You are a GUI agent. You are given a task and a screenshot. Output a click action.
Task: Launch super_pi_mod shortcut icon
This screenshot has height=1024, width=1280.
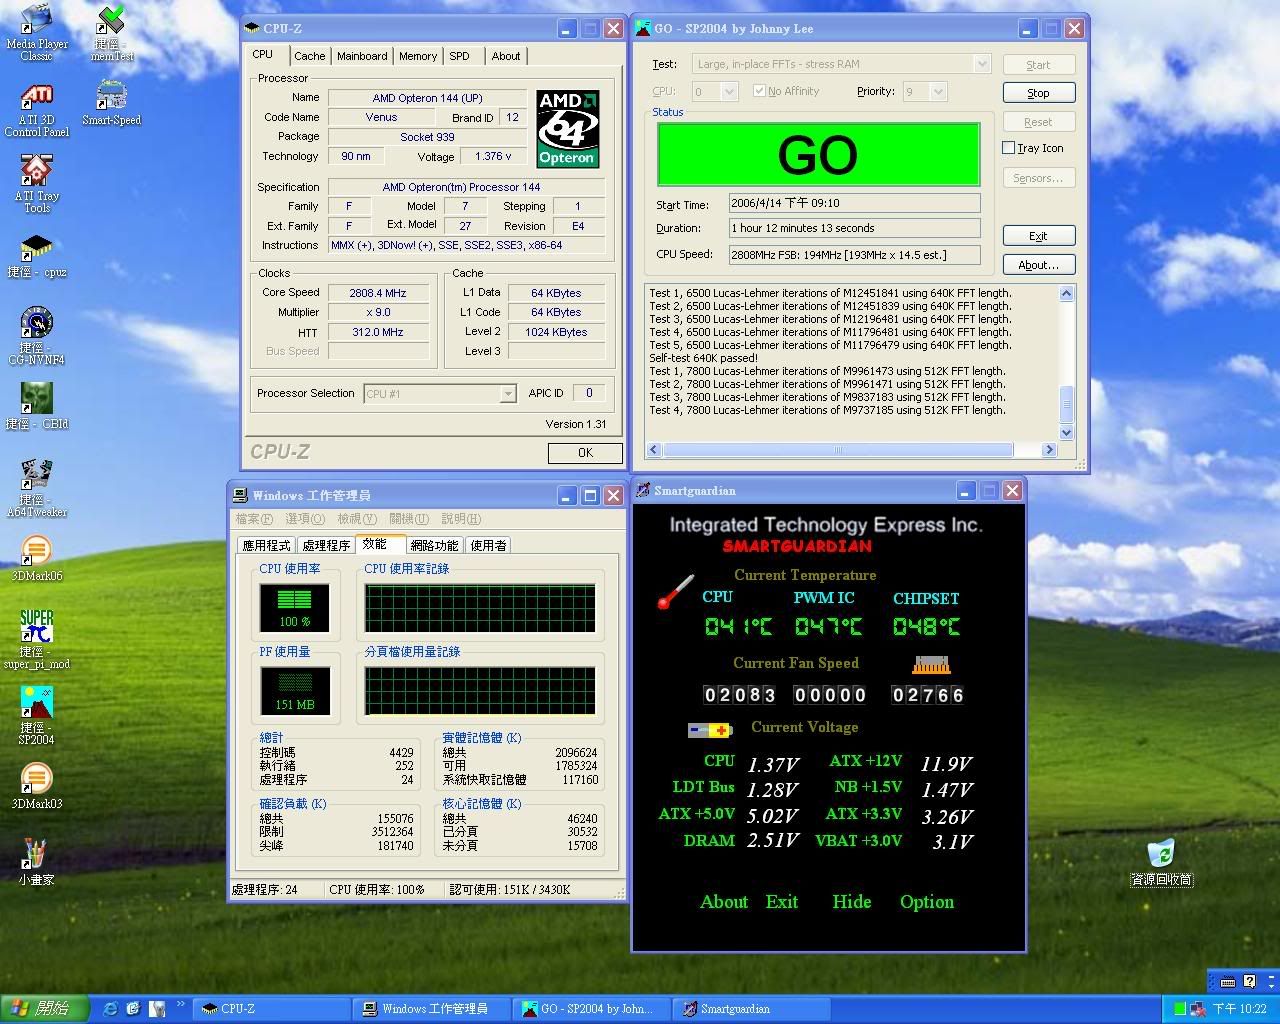[x=36, y=626]
